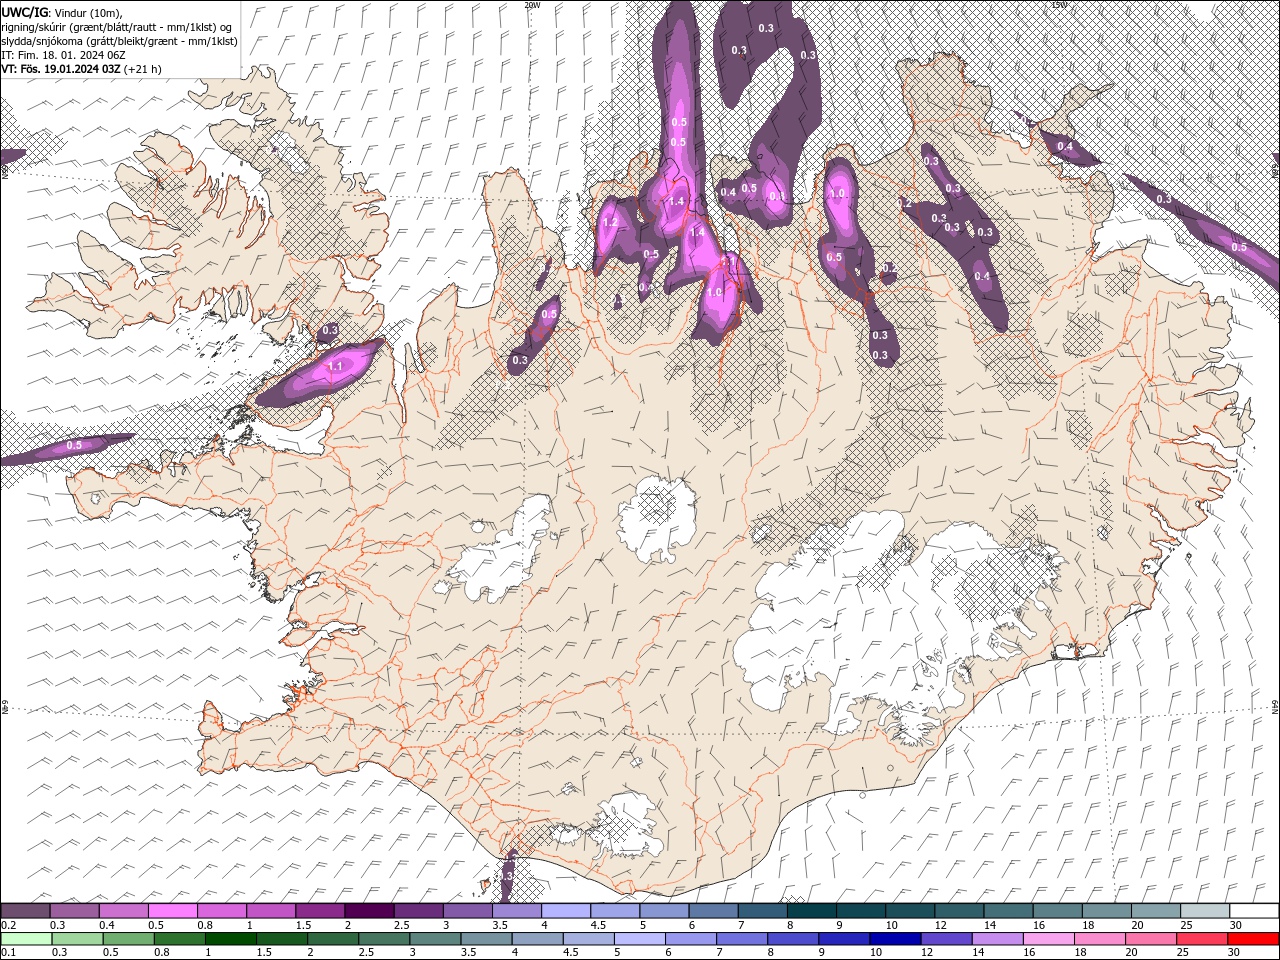Click the 'VT: Fös. 19.01.2024 03Z (+21 h)' line

81,69
